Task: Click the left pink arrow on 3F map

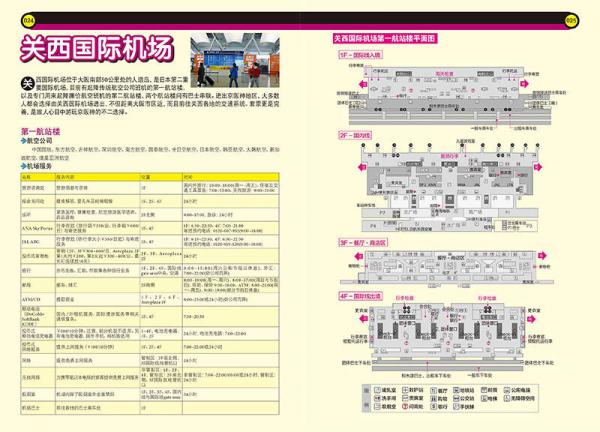Action: click(x=359, y=256)
